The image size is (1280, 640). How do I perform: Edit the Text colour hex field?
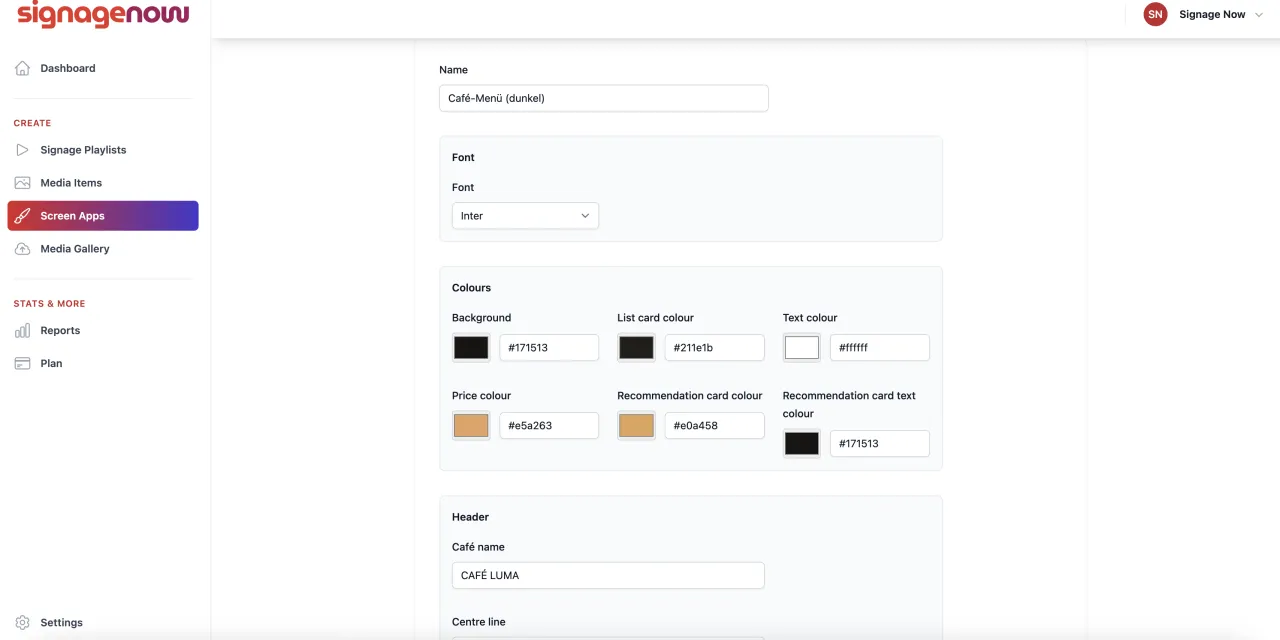pyautogui.click(x=880, y=347)
